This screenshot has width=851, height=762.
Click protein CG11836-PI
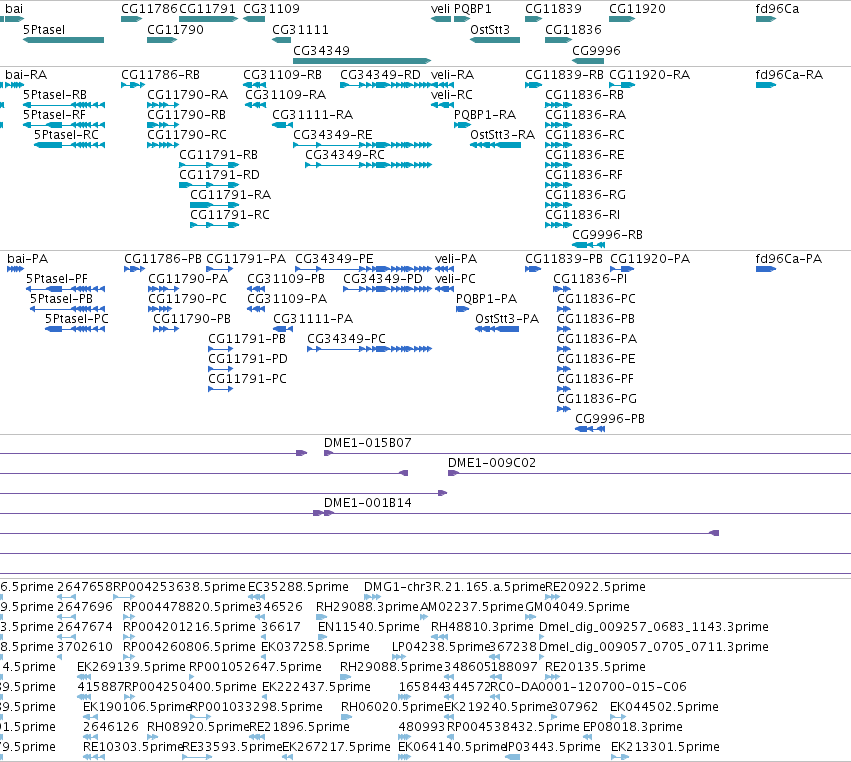click(x=562, y=289)
